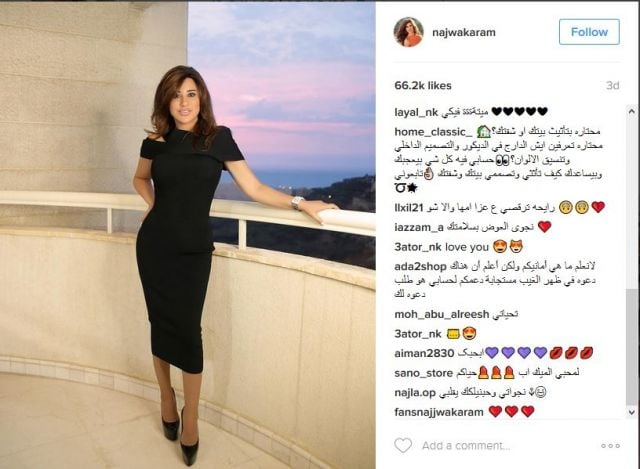Open fansnajjwakaram commenter profile
Viewport: 640px width, 469px height.
click(439, 412)
